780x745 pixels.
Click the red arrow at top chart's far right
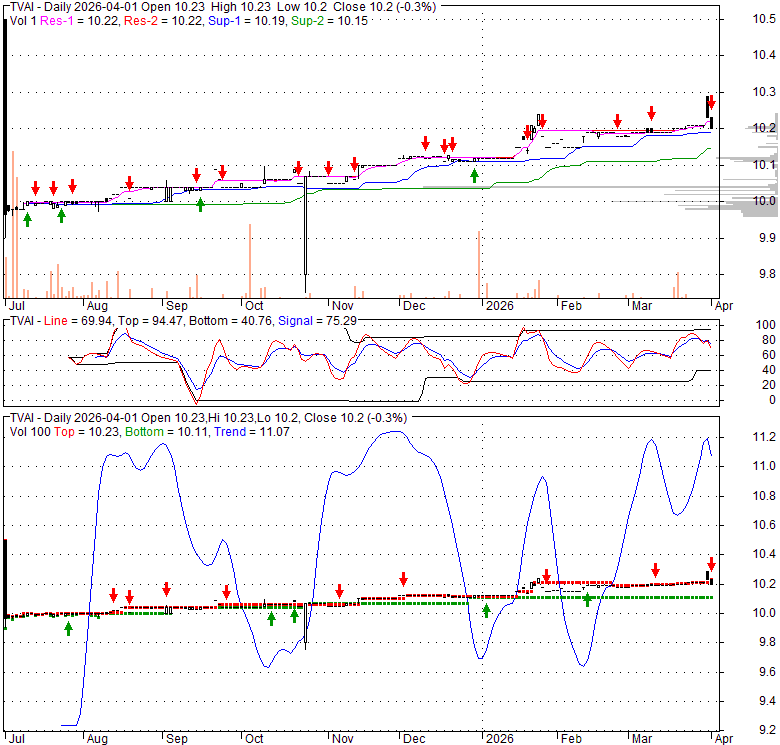[710, 103]
